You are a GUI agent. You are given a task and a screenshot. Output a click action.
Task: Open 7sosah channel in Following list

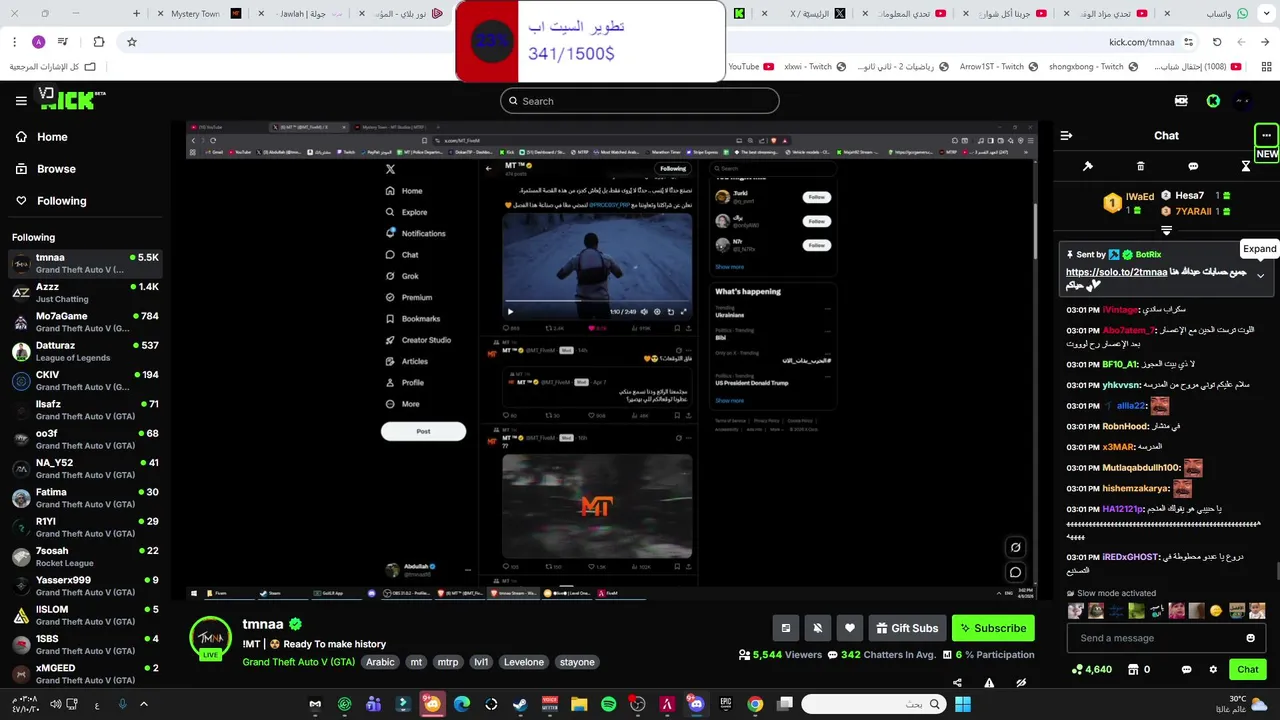point(86,557)
